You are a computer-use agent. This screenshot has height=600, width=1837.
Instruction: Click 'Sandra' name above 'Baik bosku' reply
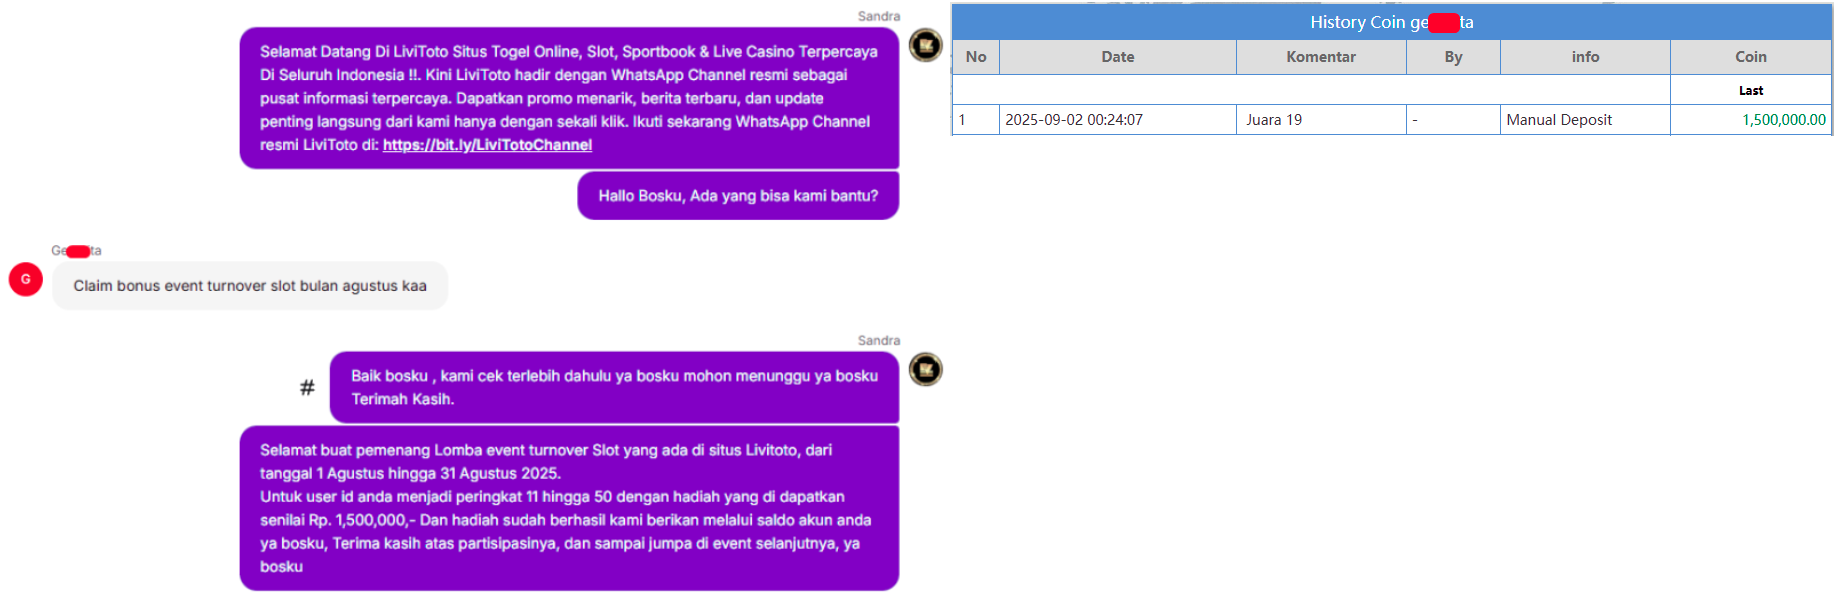[879, 341]
